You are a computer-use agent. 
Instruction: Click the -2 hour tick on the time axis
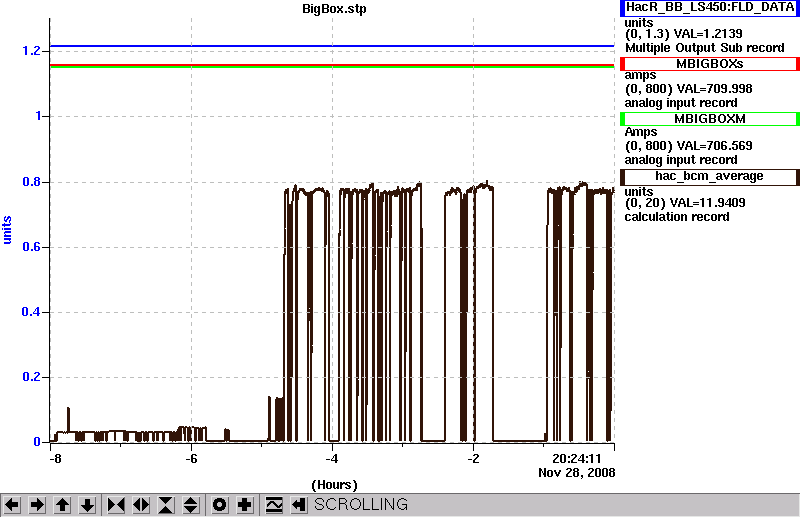click(x=473, y=459)
